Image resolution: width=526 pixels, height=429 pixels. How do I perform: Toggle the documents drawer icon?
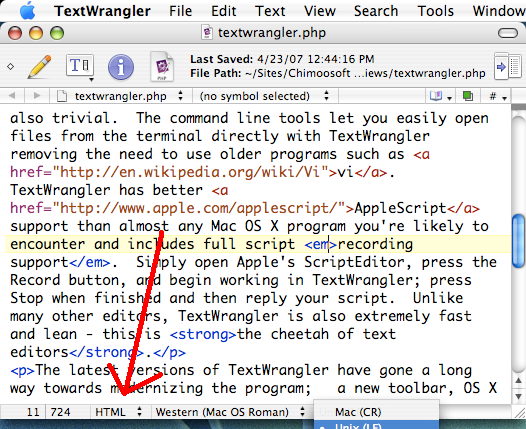(508, 66)
